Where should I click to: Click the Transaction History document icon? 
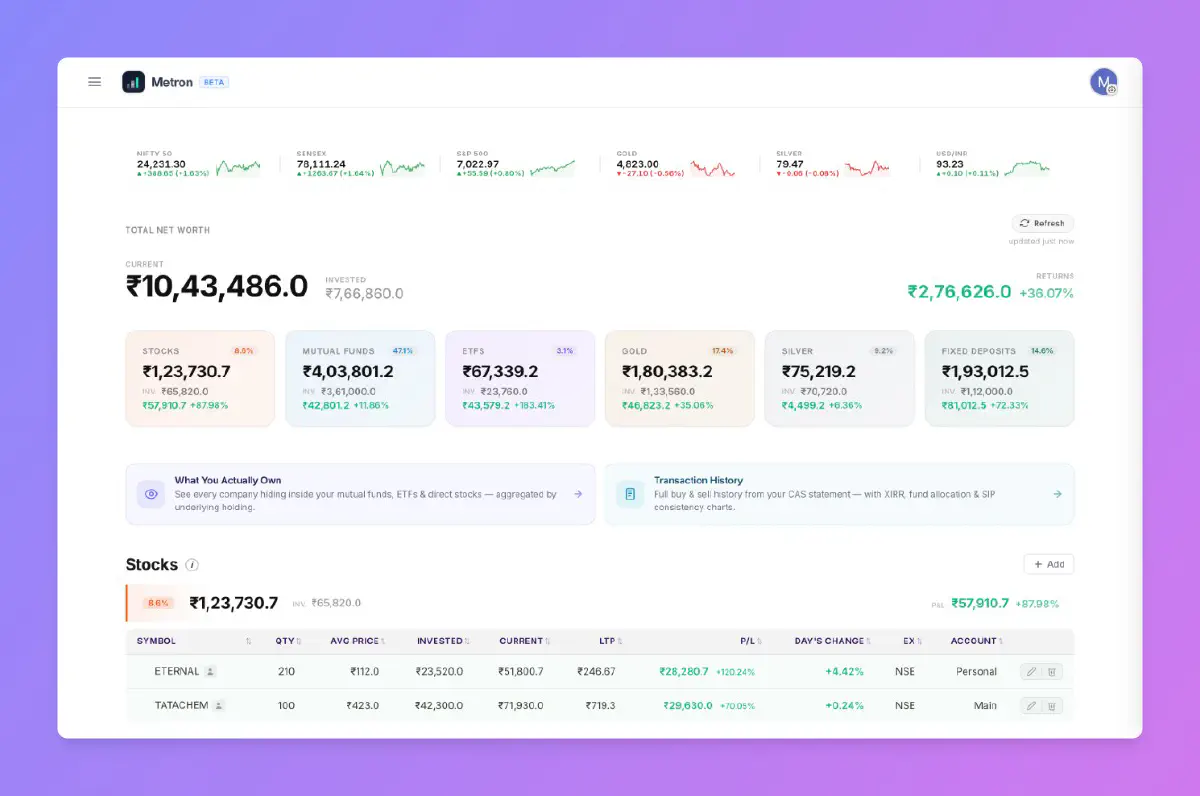(x=630, y=494)
